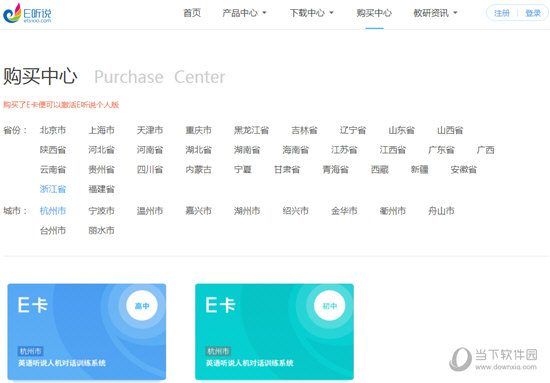The height and width of the screenshot is (383, 550).
Task: Select province 江苏省
Action: [x=344, y=150]
